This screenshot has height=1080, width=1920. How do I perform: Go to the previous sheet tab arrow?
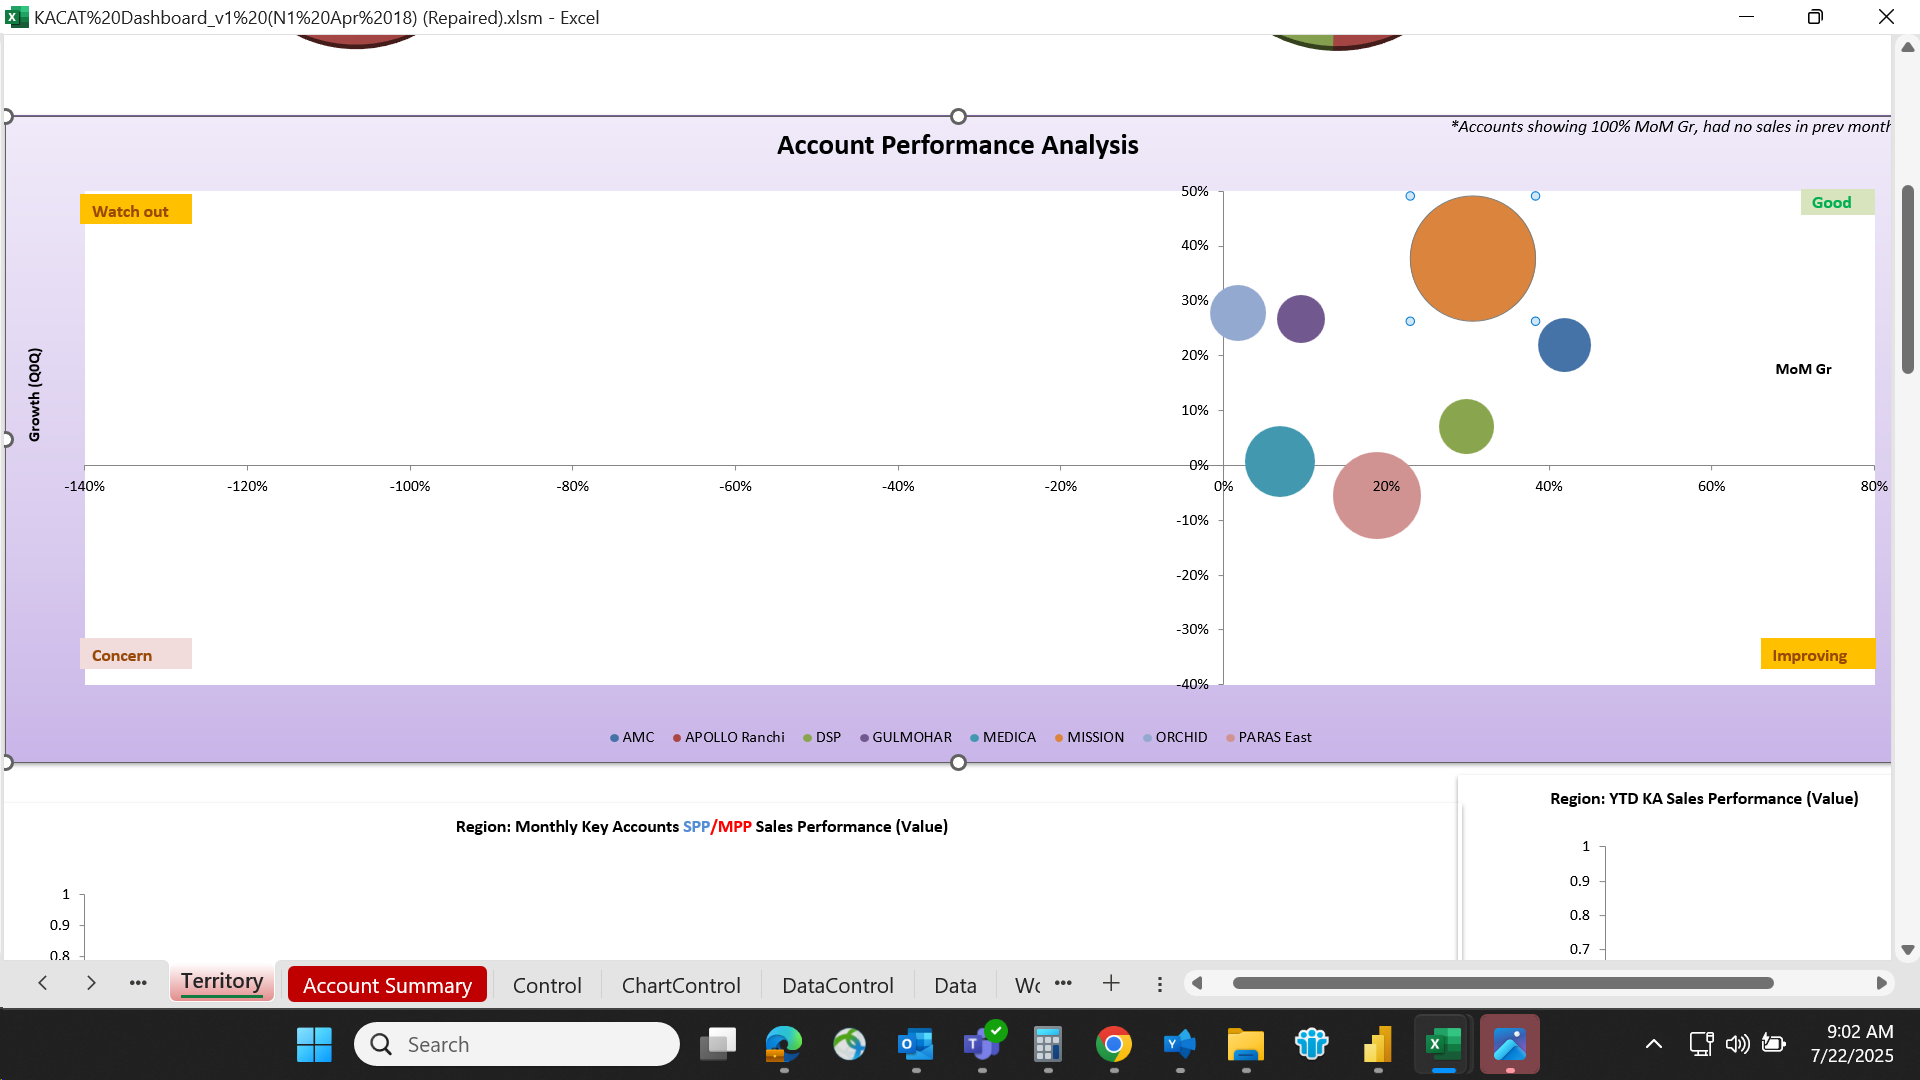pos(42,984)
